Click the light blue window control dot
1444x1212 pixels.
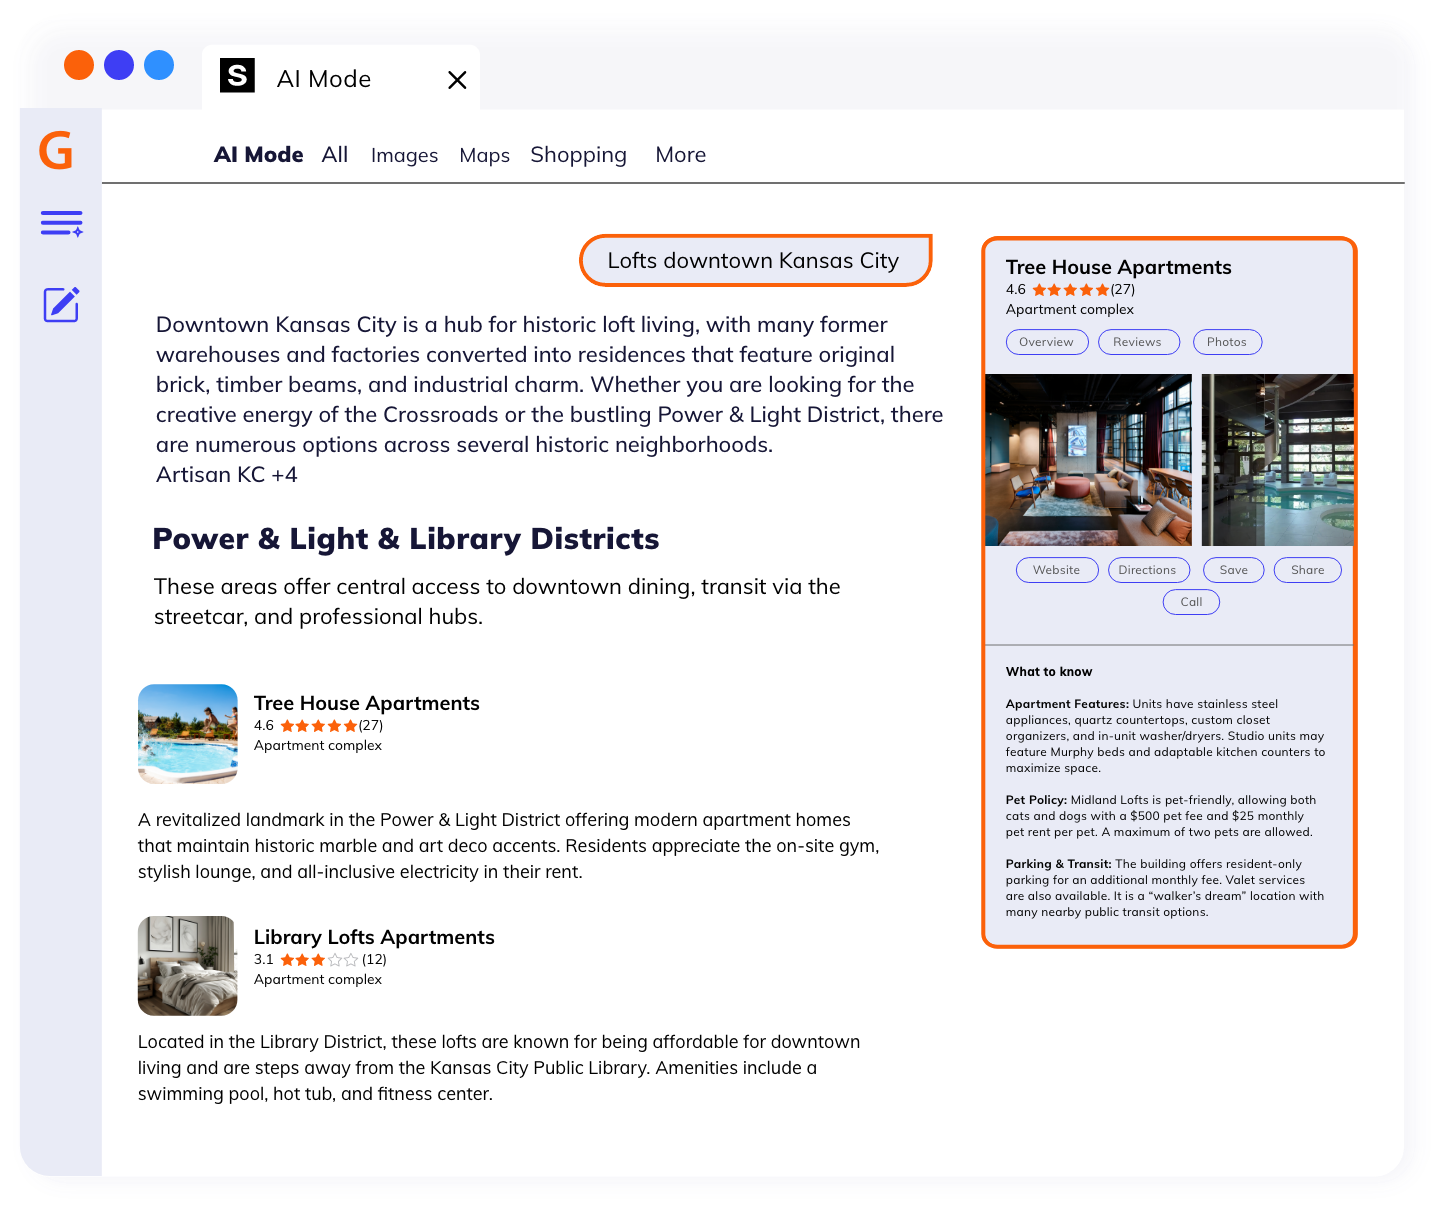(159, 65)
